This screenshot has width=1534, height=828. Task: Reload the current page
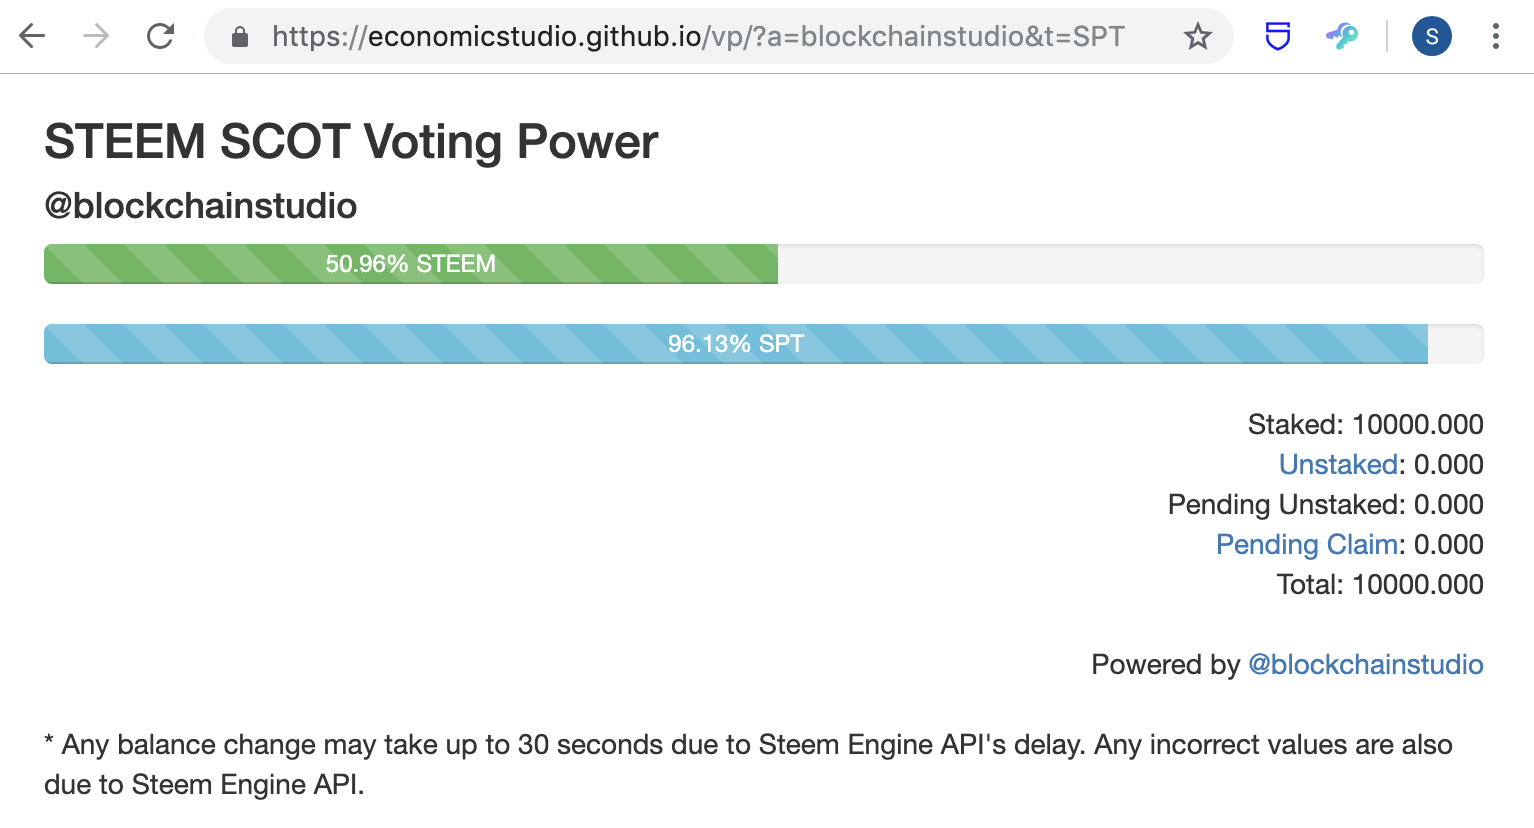pos(160,37)
